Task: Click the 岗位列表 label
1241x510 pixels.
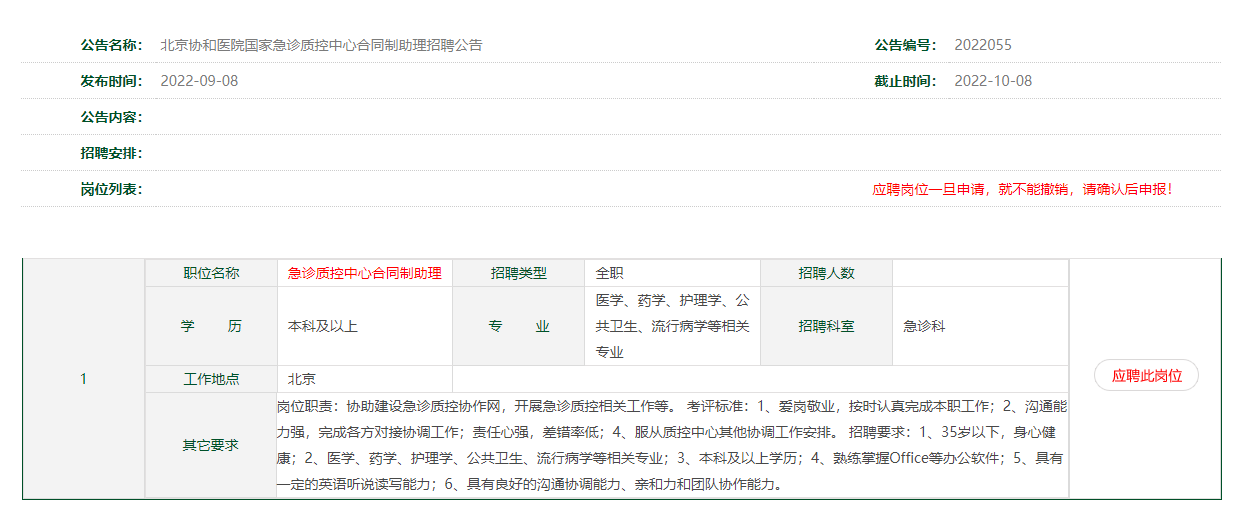Action: [x=111, y=189]
